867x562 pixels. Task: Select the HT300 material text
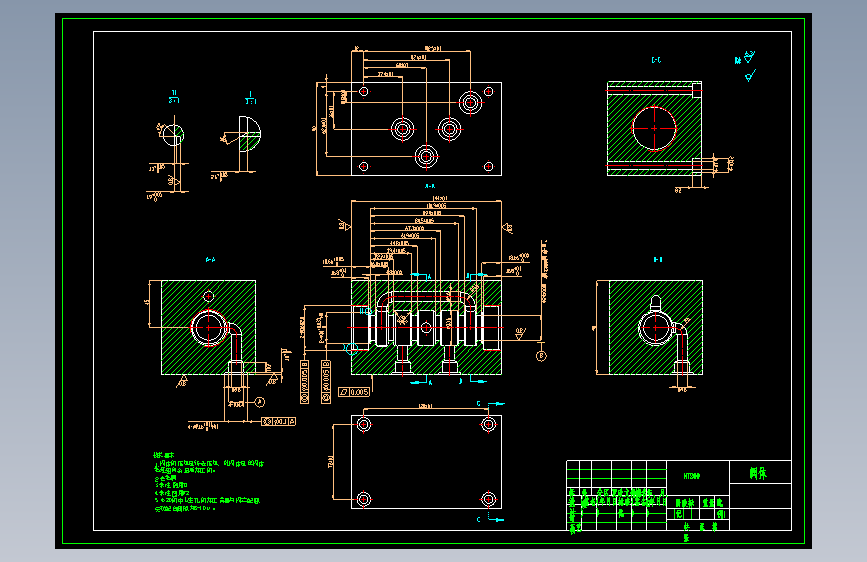(692, 476)
